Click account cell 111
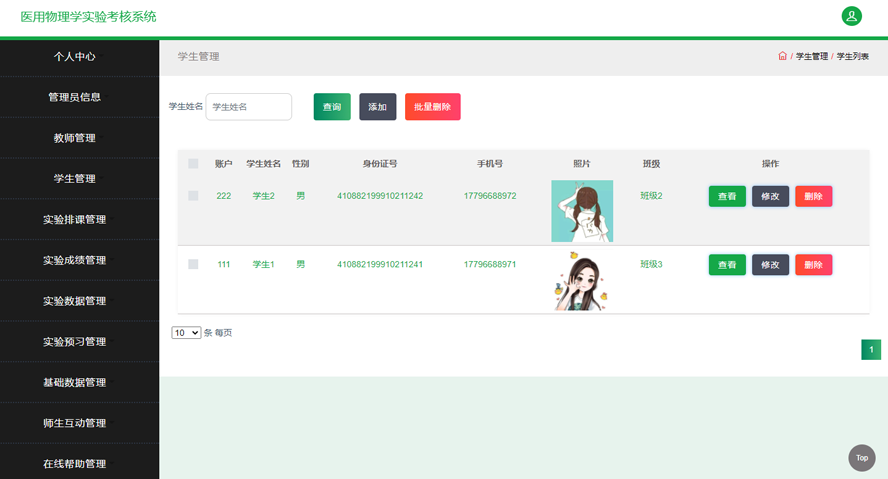The width and height of the screenshot is (888, 479). pyautogui.click(x=224, y=264)
